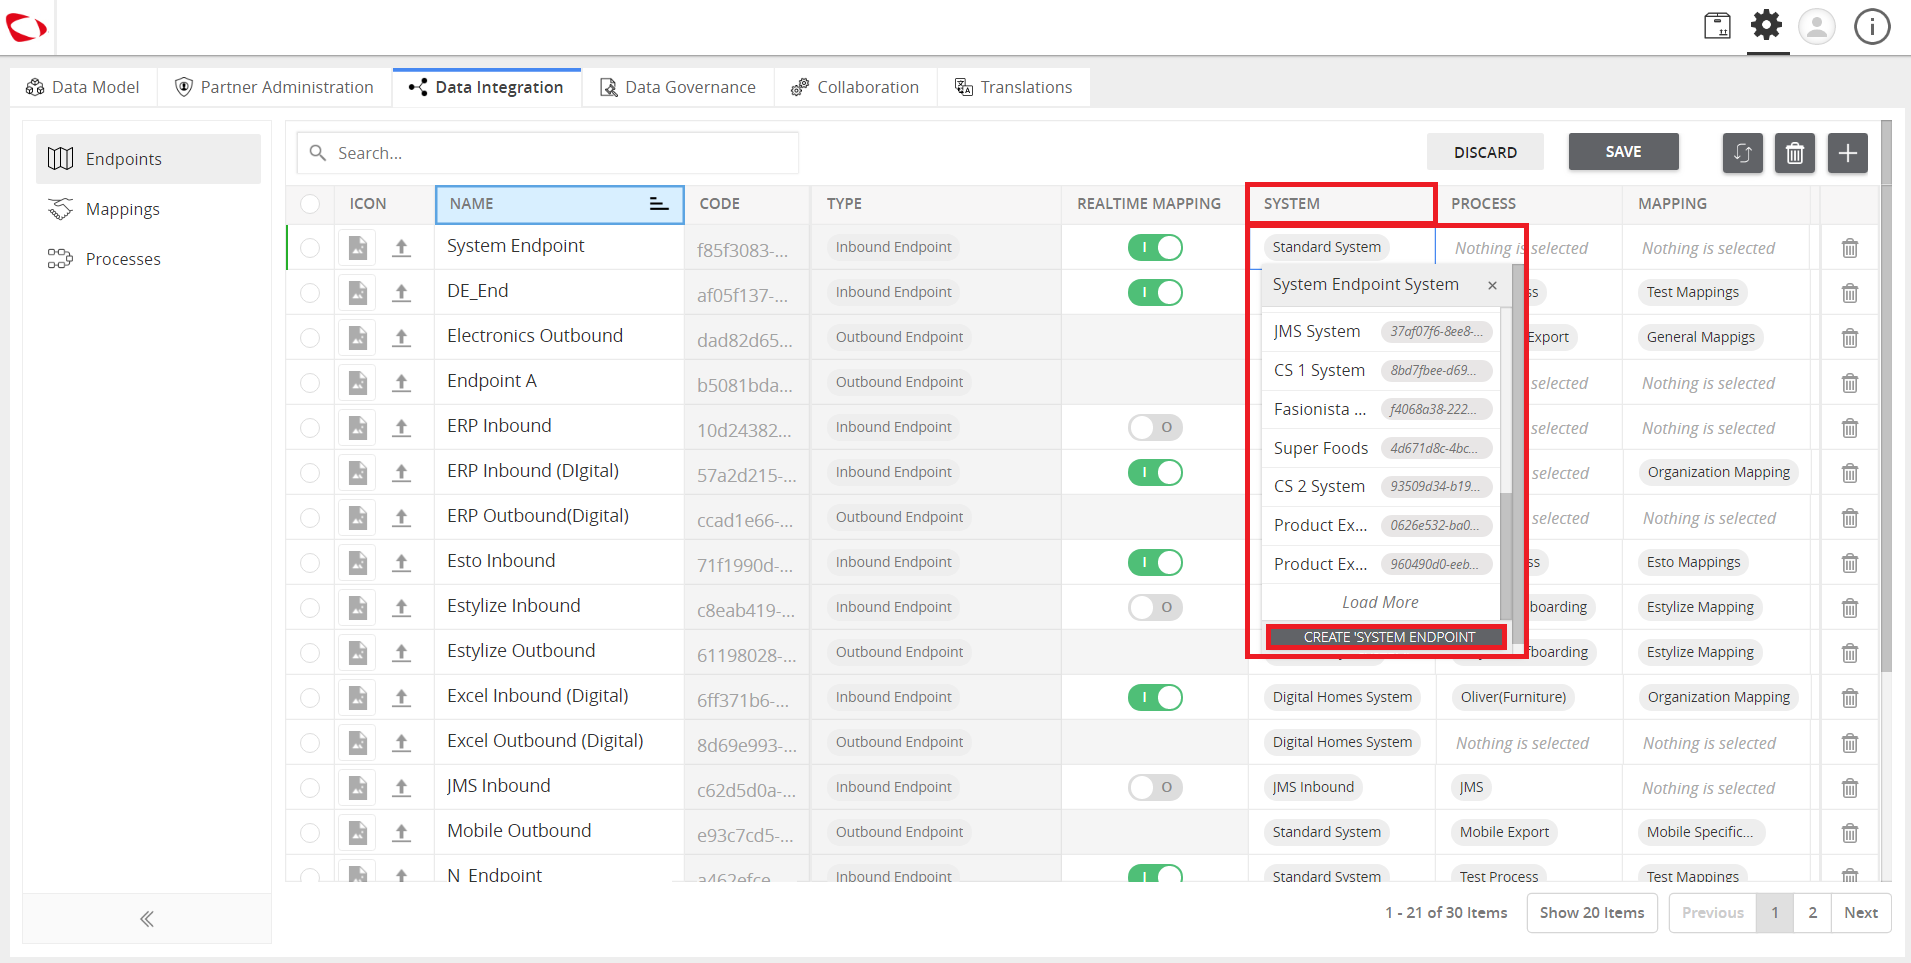Open Show 20 Items page size dropdown
The height and width of the screenshot is (963, 1911).
point(1592,912)
